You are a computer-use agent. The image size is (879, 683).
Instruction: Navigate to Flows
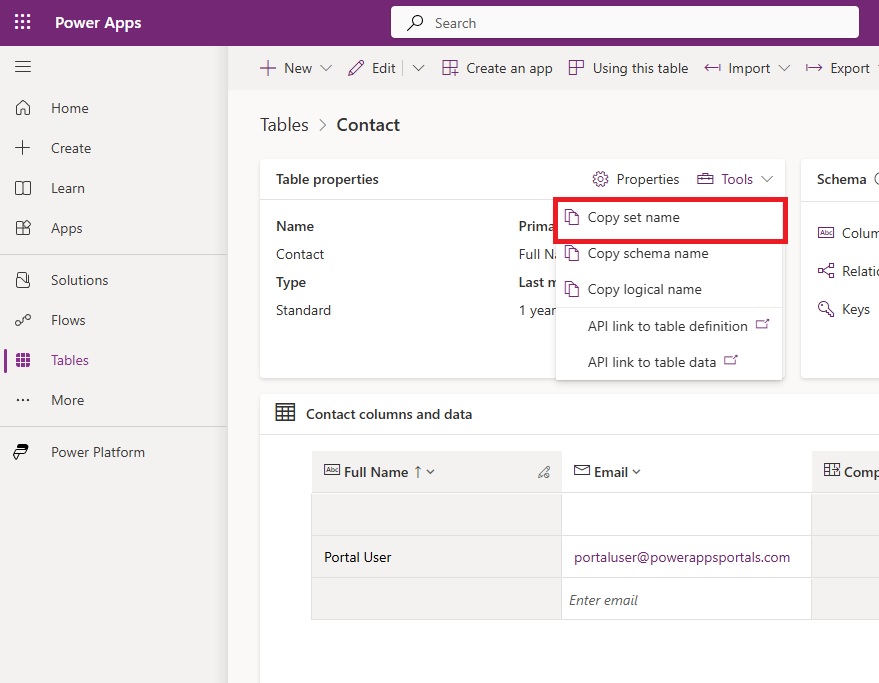click(68, 320)
